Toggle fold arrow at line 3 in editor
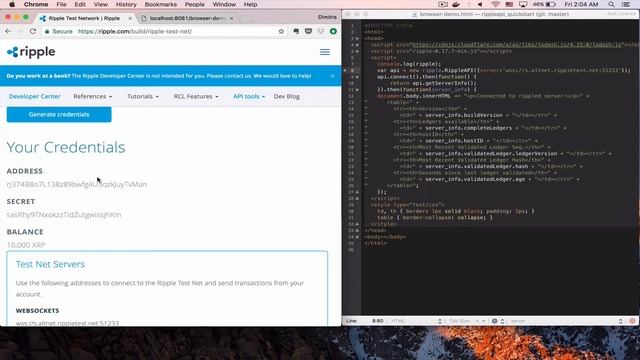The width and height of the screenshot is (640, 360). pos(357,38)
